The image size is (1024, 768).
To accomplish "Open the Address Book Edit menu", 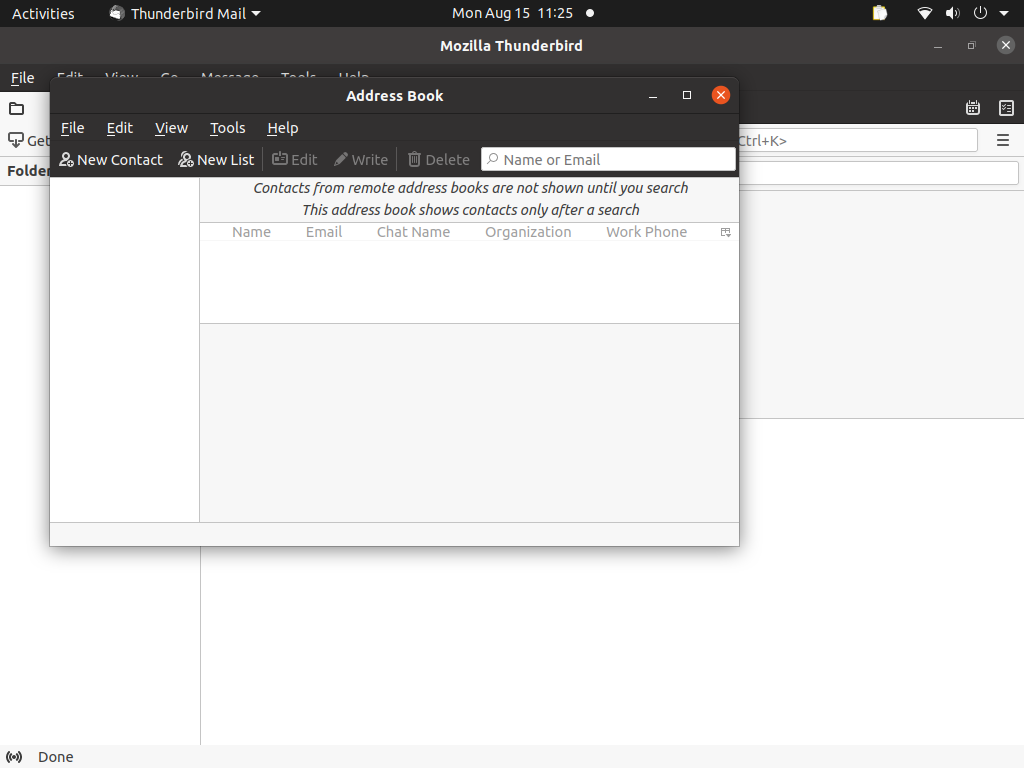I will (x=120, y=128).
